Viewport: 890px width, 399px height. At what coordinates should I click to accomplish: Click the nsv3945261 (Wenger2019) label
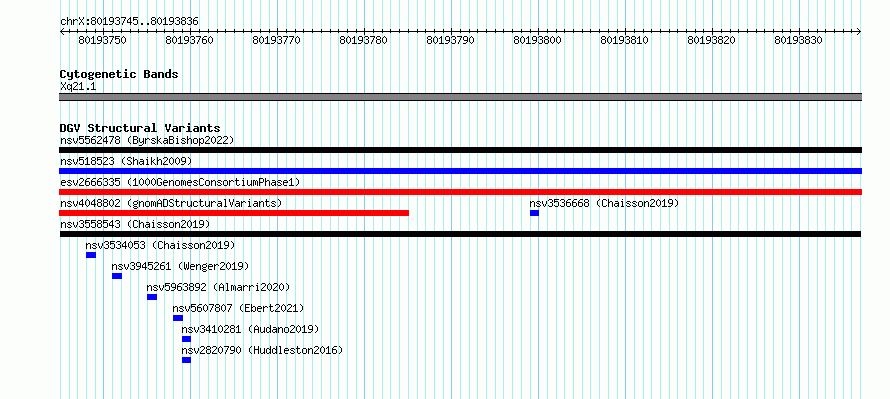[180, 266]
